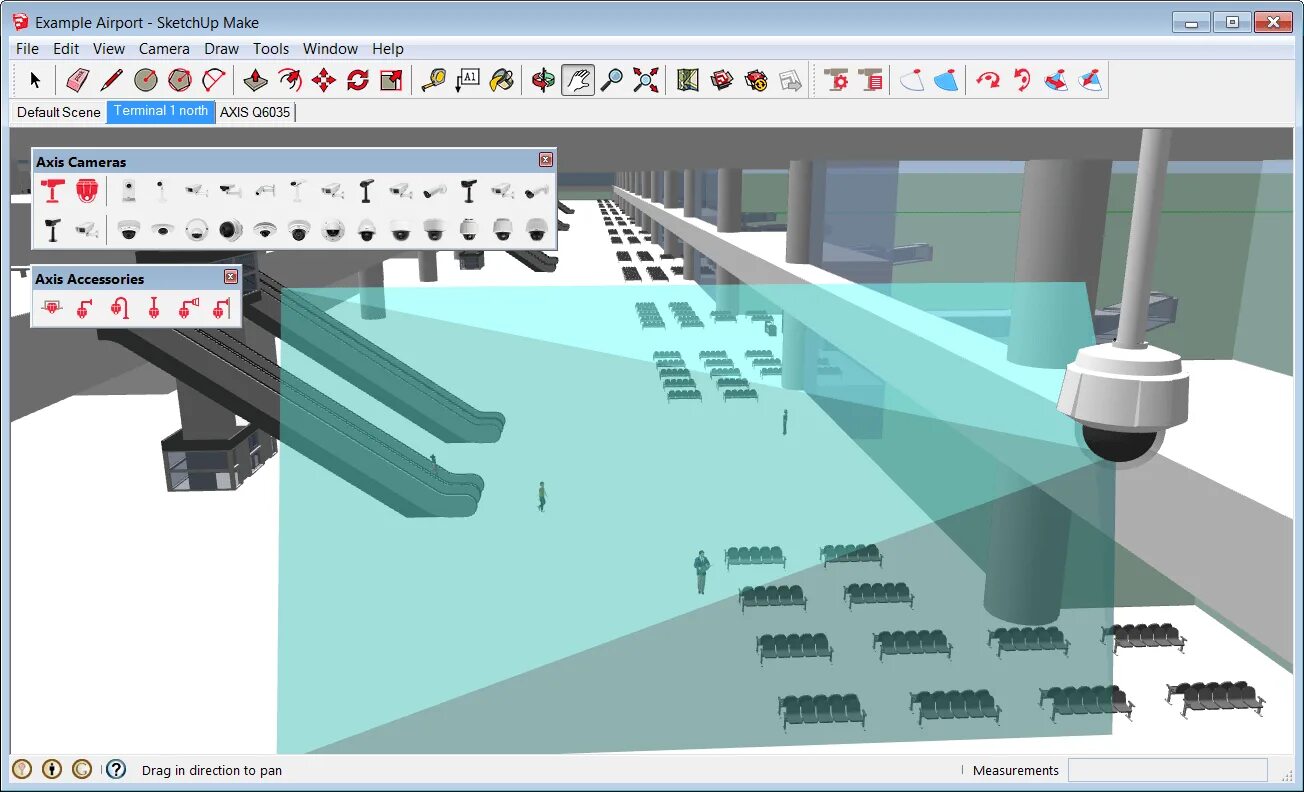
Task: Click the rightmost cone icon with one arrow
Action: 1091,80
